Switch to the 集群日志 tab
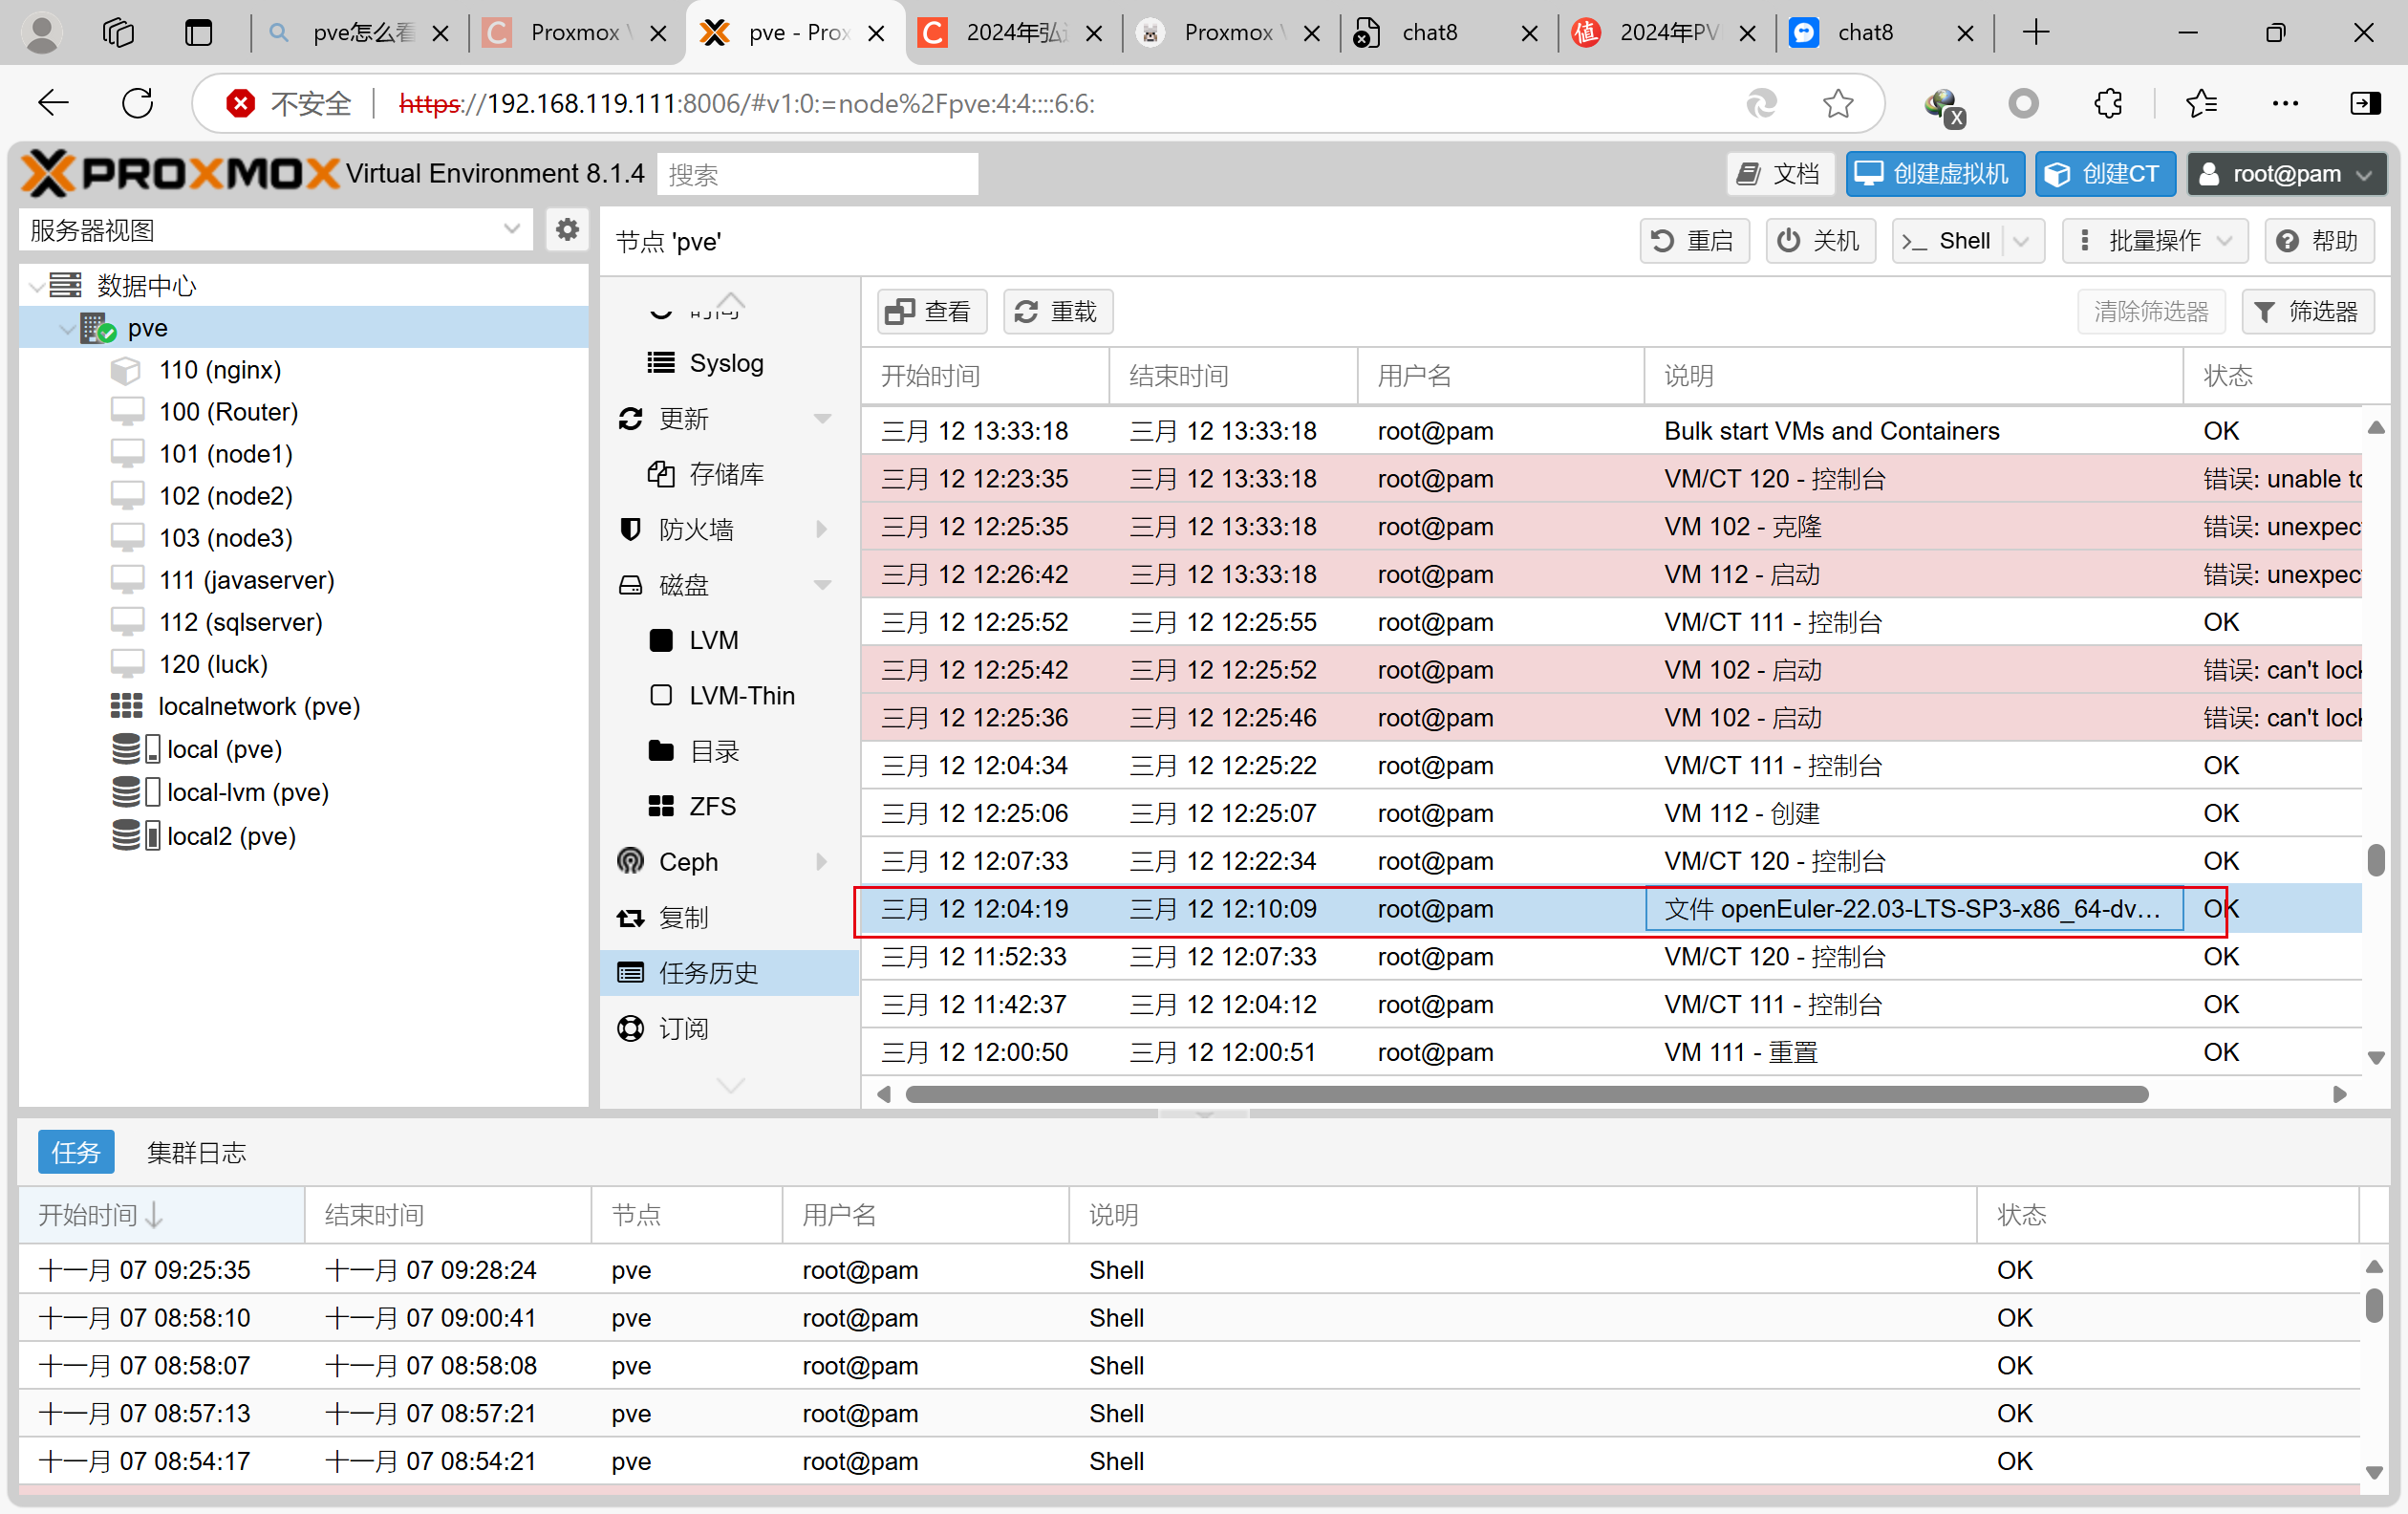 [196, 1152]
